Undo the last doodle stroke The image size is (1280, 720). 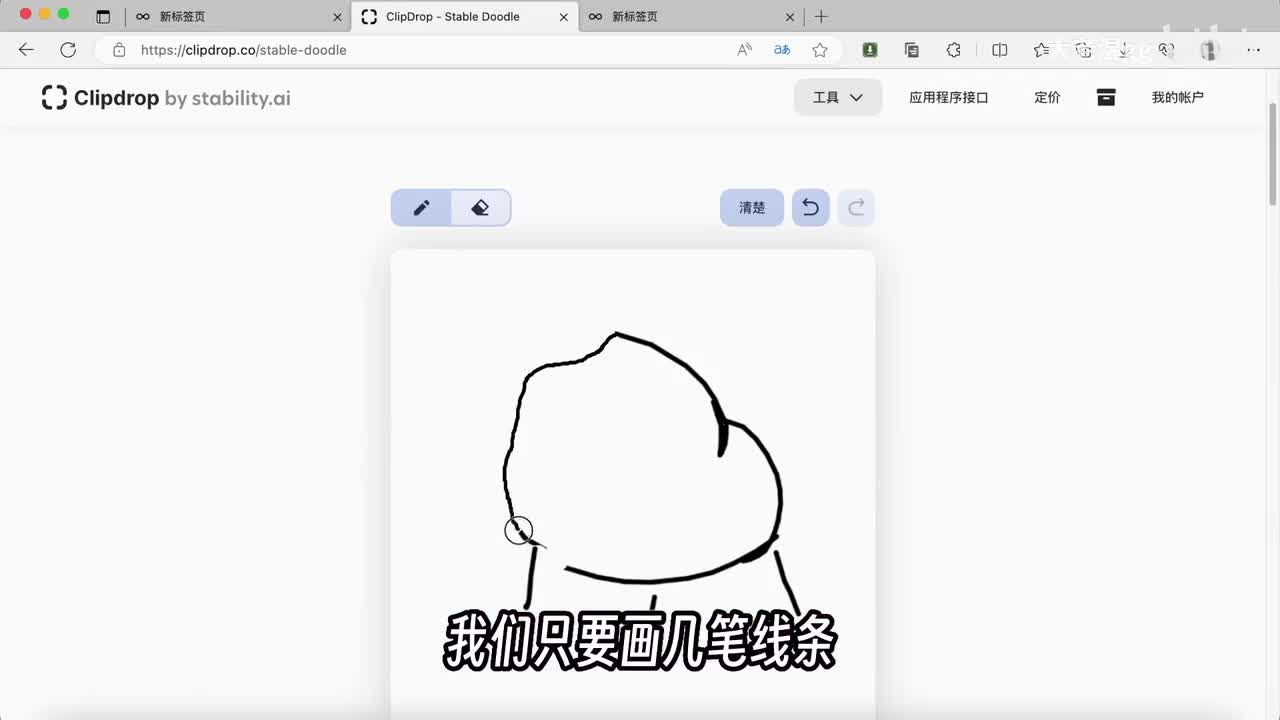(810, 208)
